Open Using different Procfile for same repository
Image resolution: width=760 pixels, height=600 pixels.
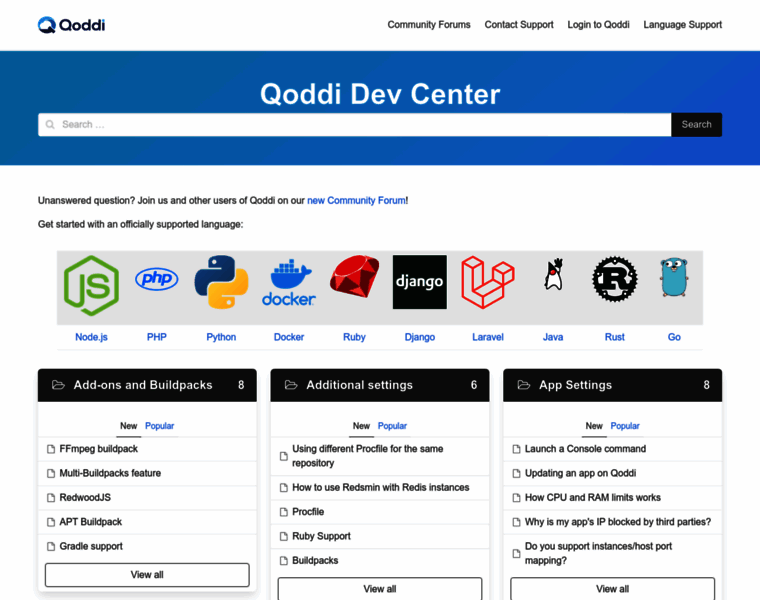pyautogui.click(x=367, y=456)
